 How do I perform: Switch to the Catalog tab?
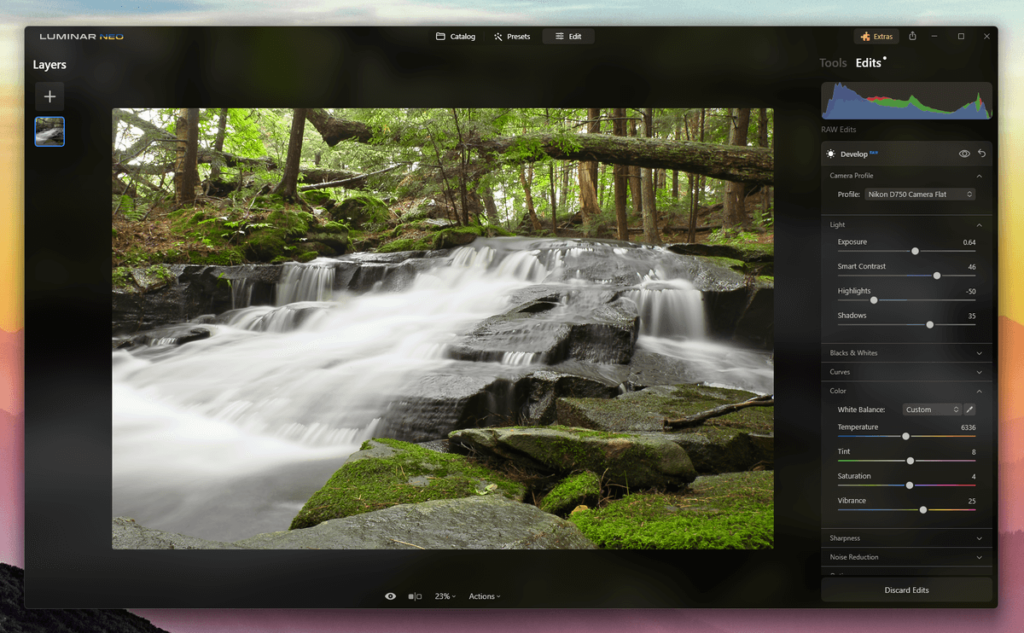tap(455, 37)
